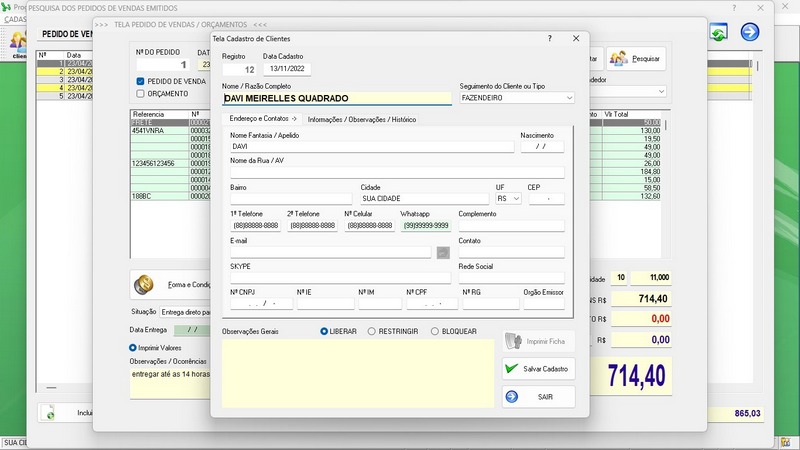Click the 123456123456 reference cell
Viewport: 800px width, 450px height.
[x=160, y=163]
